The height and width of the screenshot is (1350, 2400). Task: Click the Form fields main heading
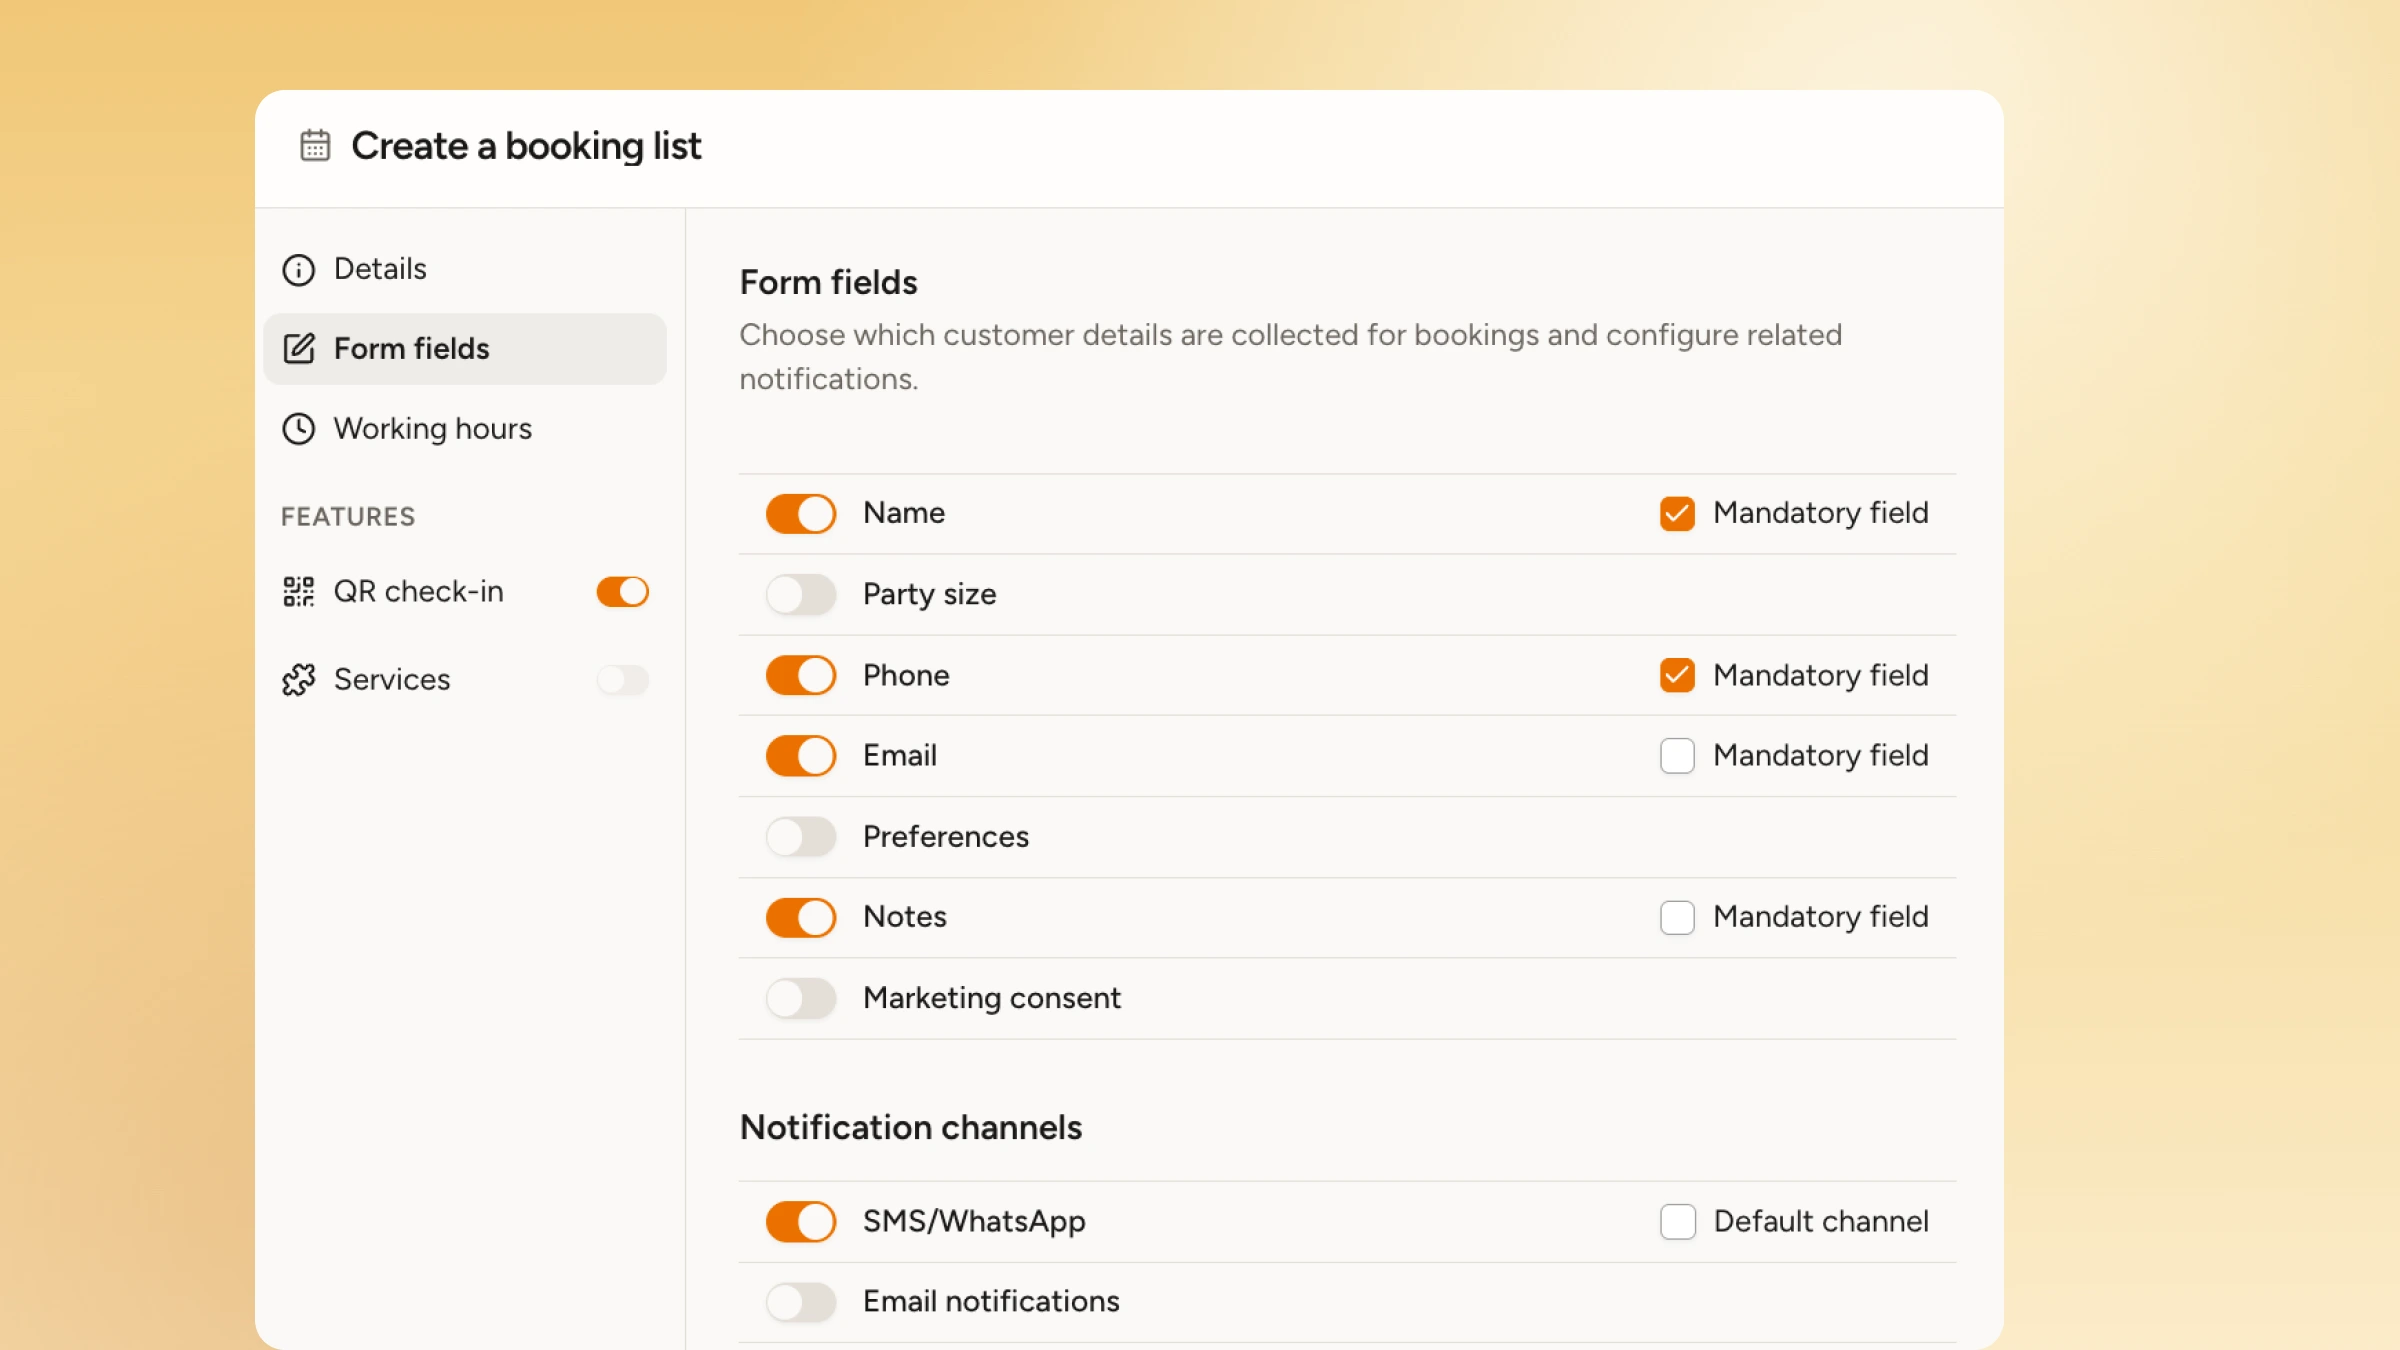click(828, 282)
